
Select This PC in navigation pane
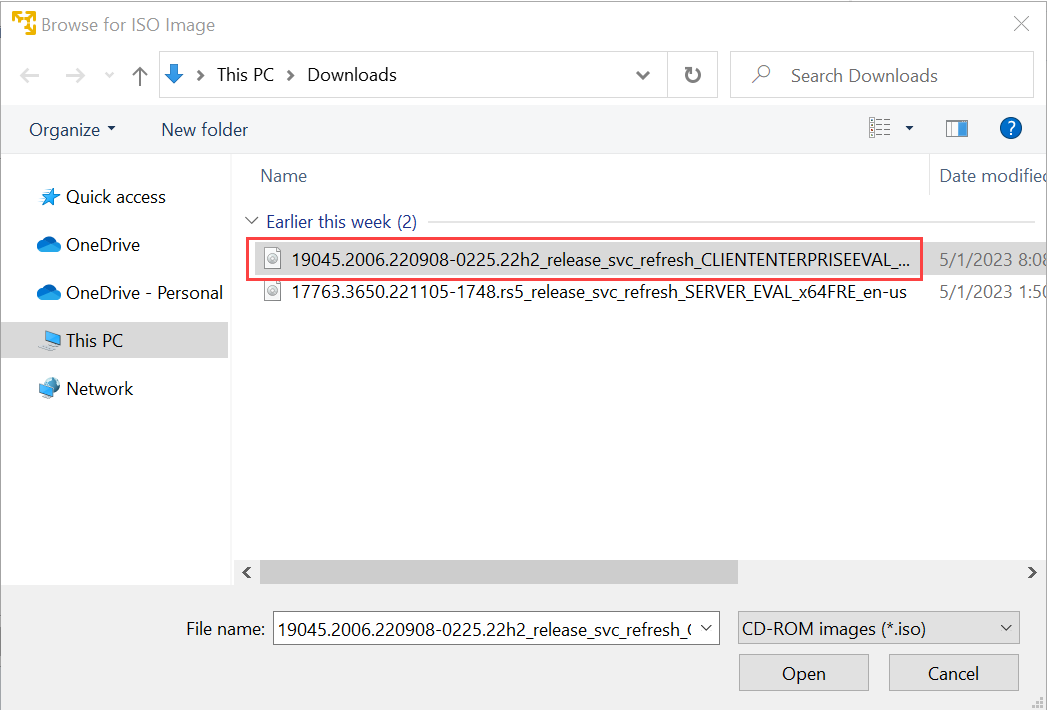pyautogui.click(x=115, y=341)
